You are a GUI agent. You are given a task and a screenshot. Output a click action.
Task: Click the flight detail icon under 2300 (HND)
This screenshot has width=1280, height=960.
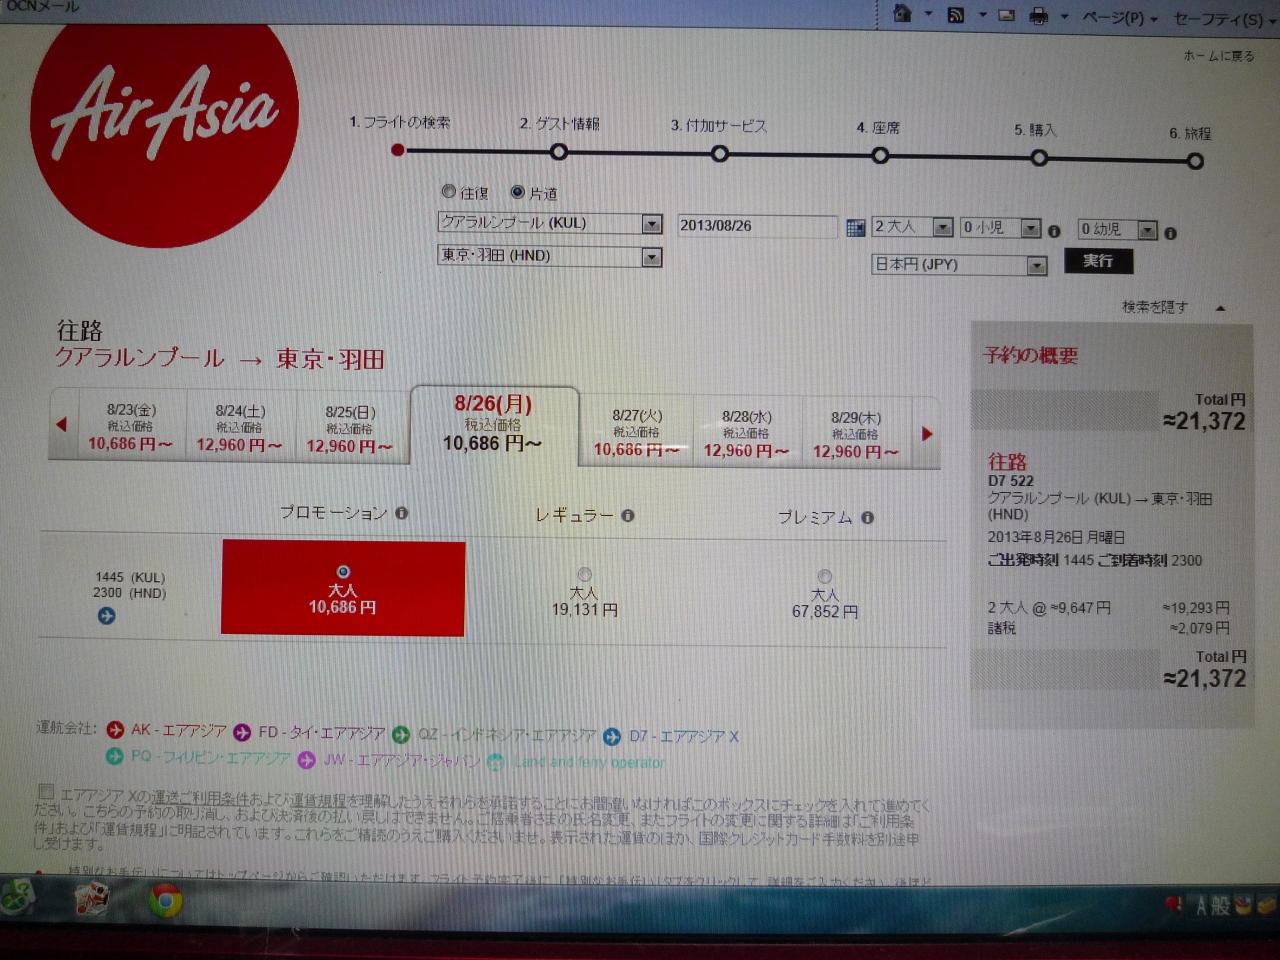point(106,616)
